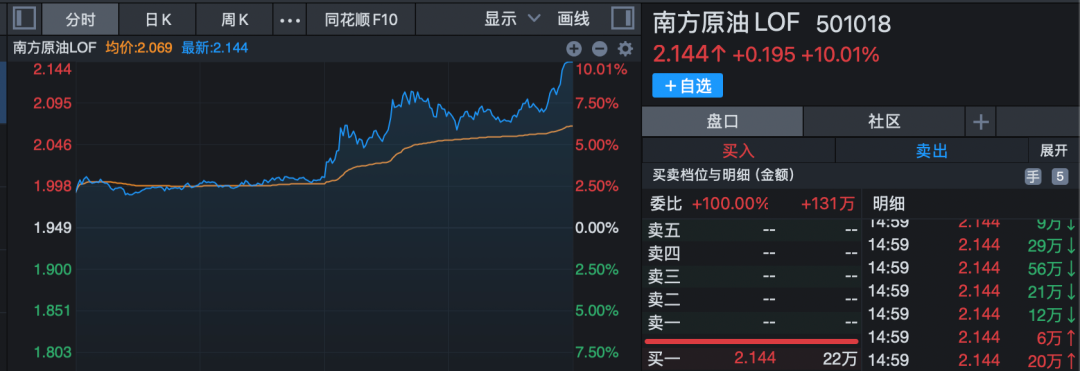Select the 卖一 order row
Image resolution: width=1080 pixels, height=371 pixels.
[x=752, y=322]
